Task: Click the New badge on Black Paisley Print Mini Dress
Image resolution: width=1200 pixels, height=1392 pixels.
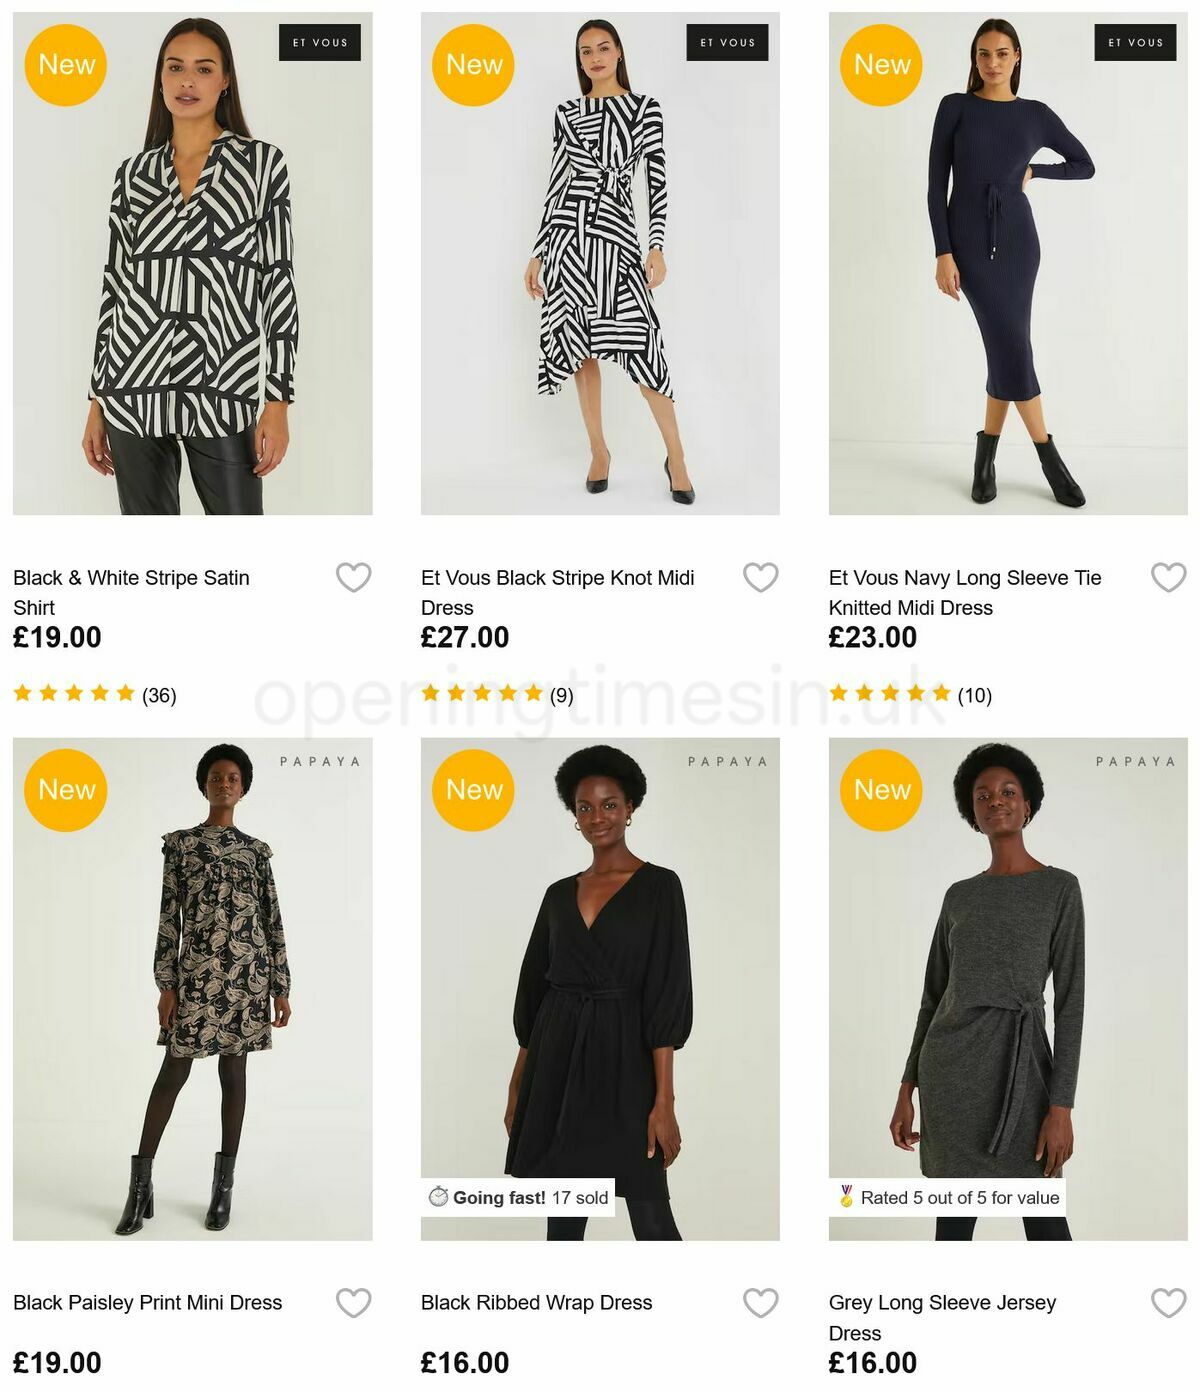Action: (x=65, y=789)
